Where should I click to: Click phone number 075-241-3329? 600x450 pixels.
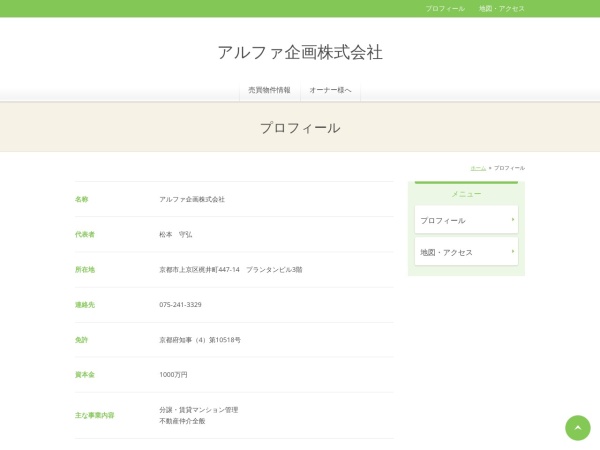coord(180,305)
